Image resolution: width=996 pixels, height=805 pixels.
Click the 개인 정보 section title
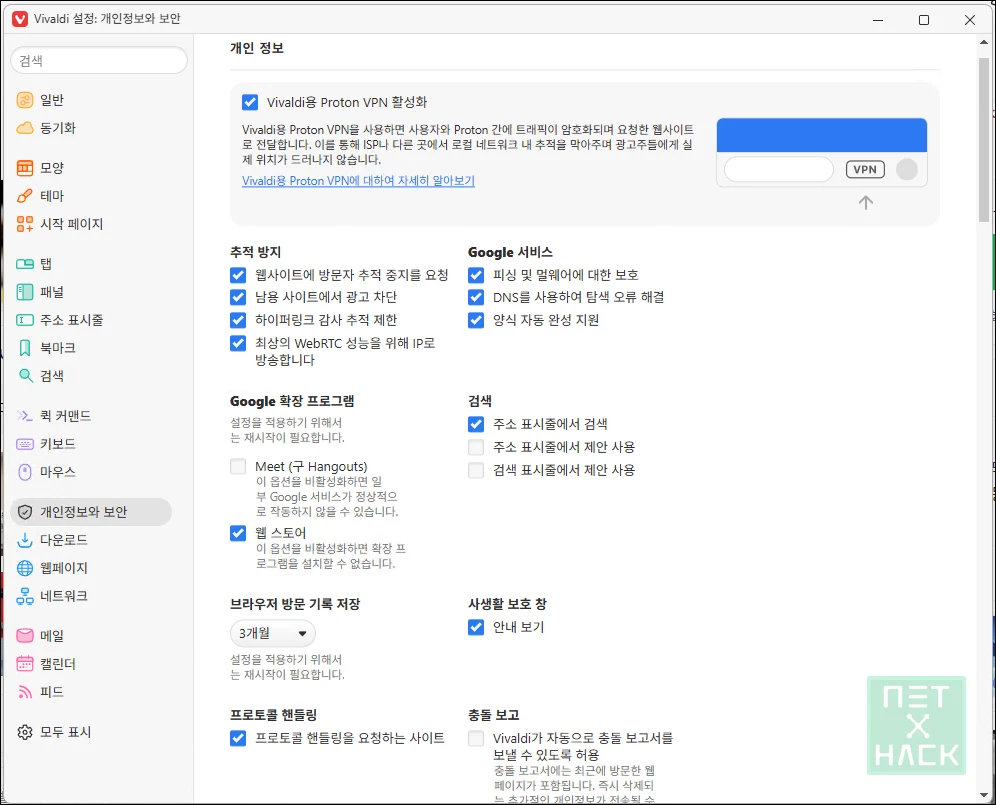(x=257, y=48)
